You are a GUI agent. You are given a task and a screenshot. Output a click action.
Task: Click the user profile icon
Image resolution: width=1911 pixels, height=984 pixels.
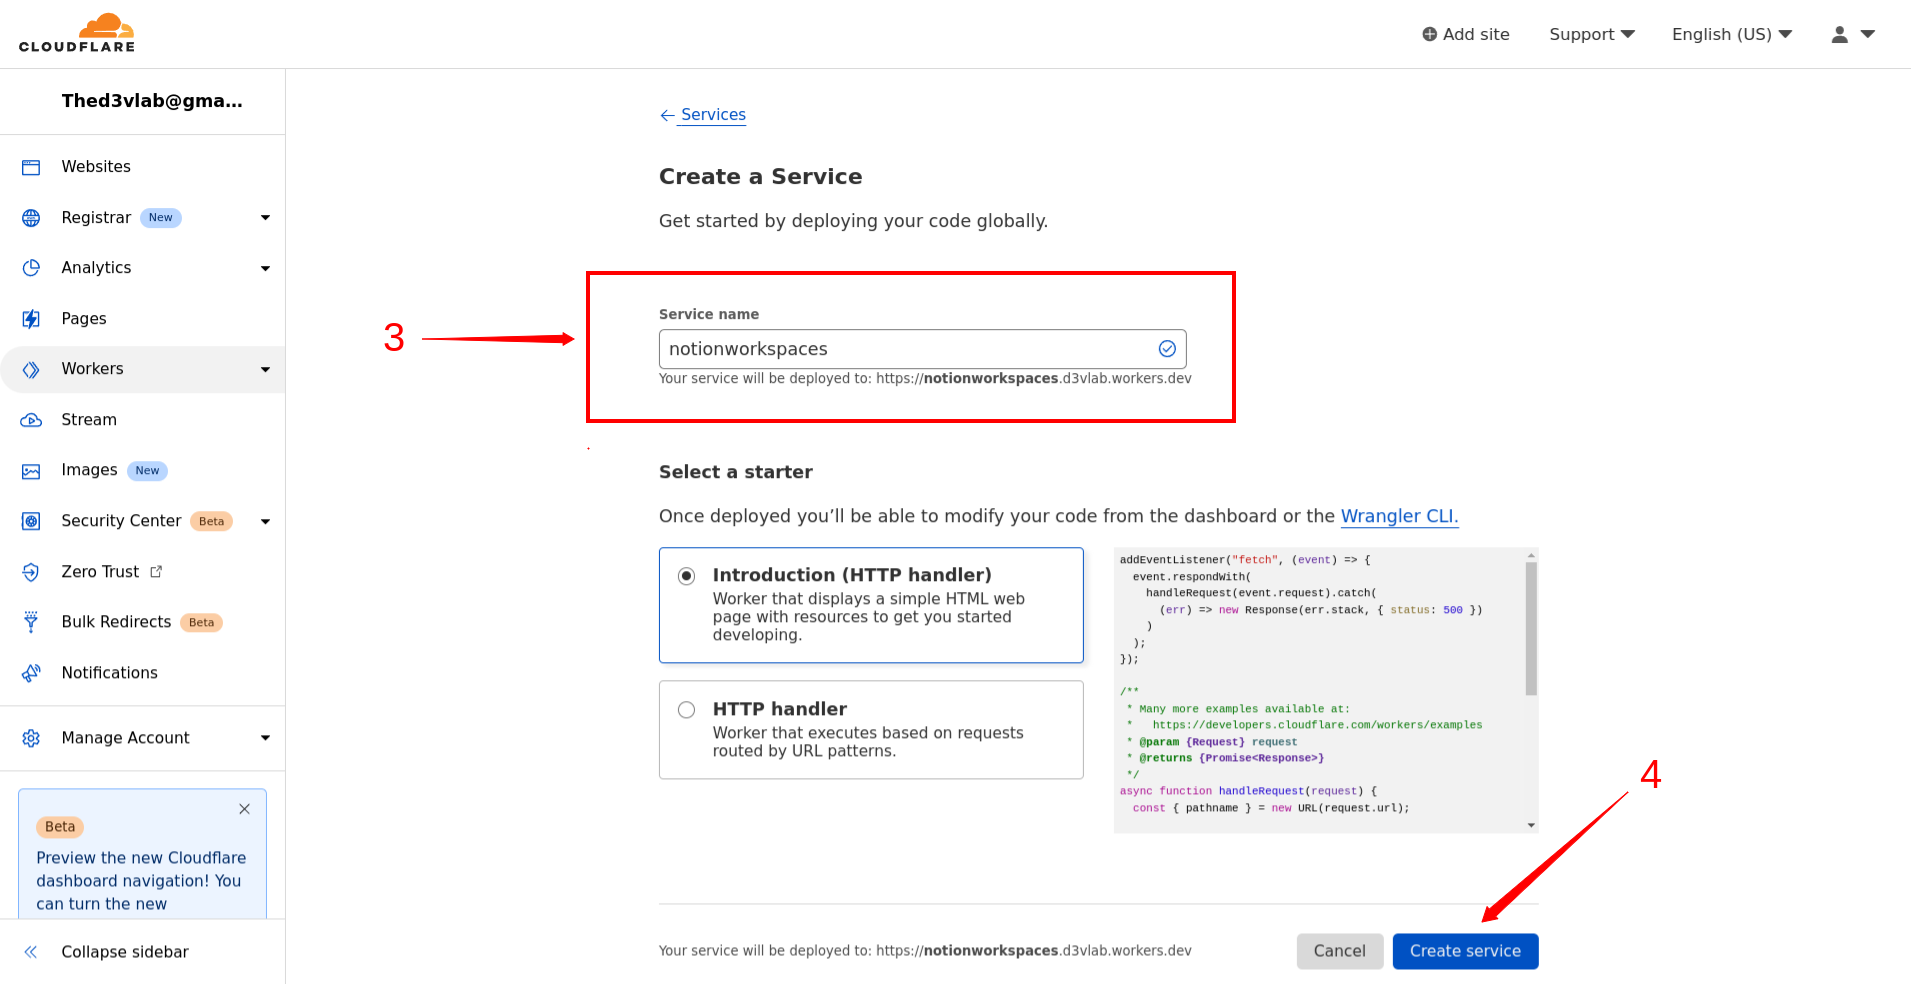click(1839, 34)
